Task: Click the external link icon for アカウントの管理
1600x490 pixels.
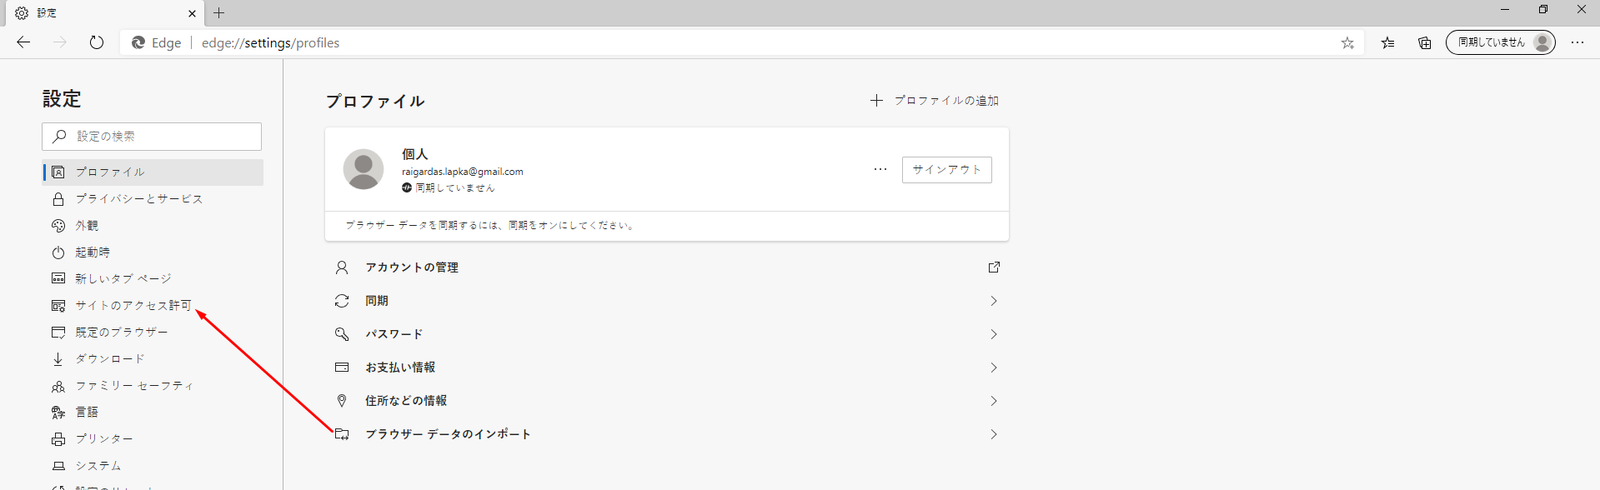Action: (x=993, y=267)
